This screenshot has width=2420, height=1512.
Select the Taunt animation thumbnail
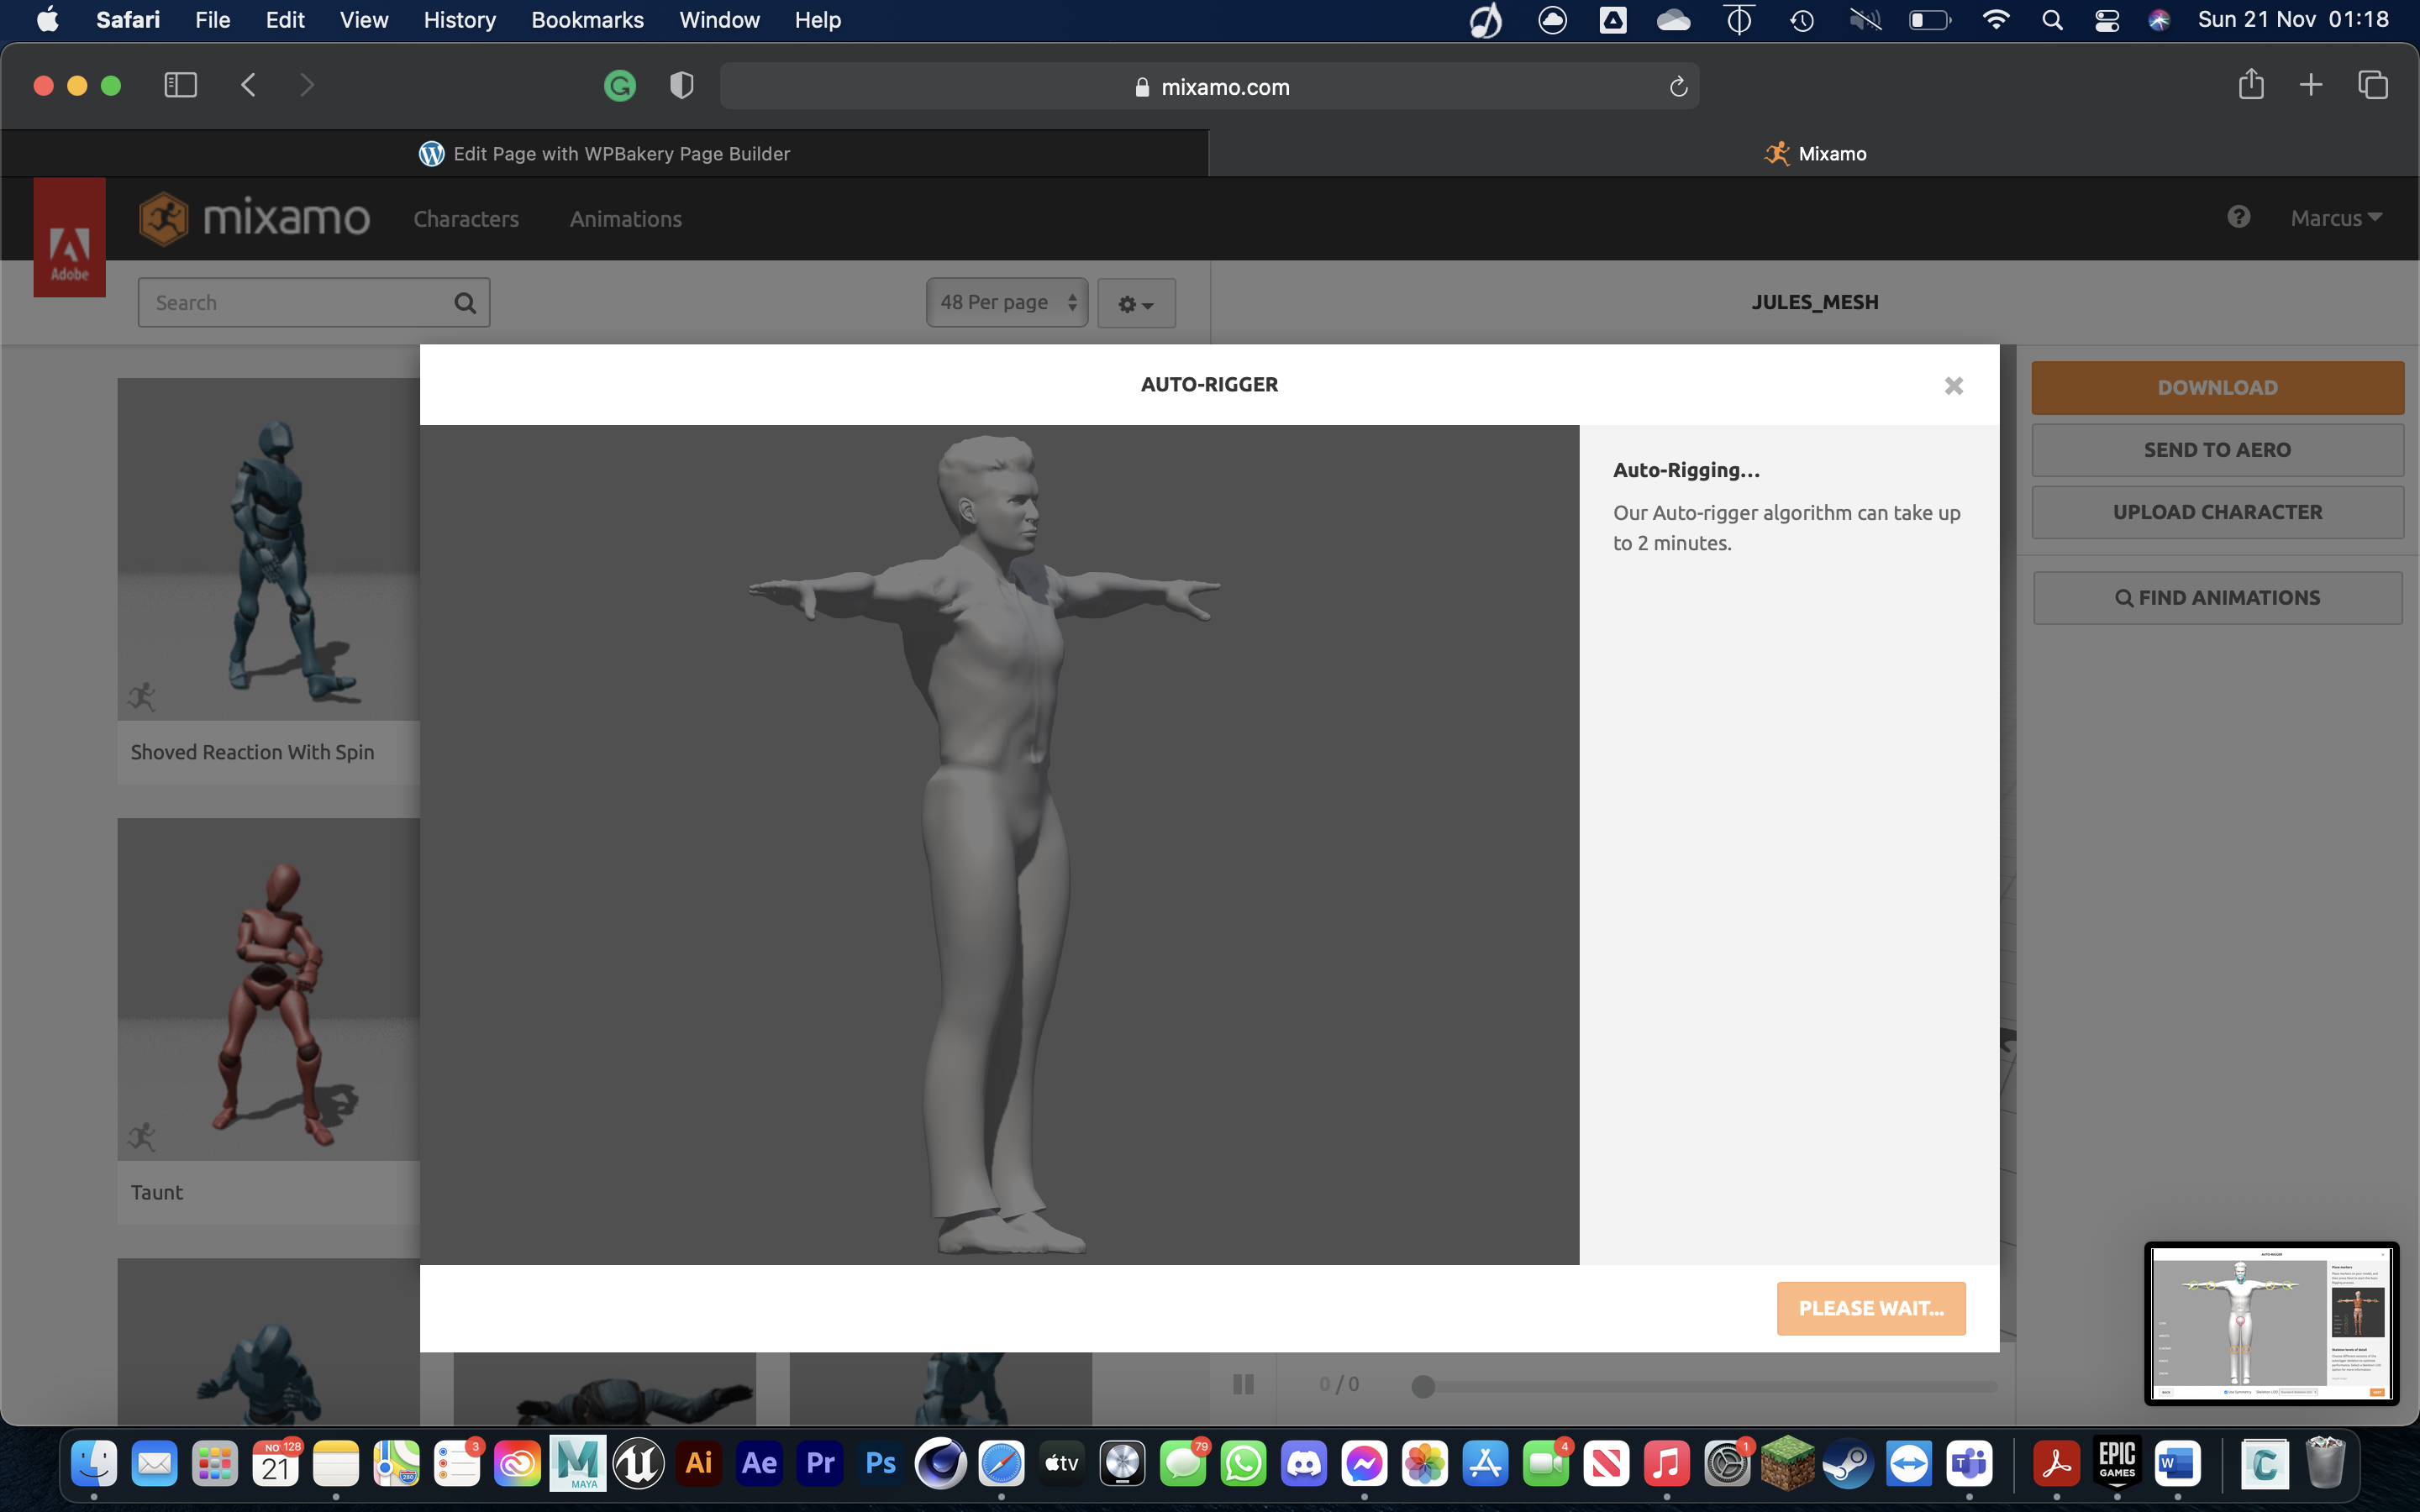[x=268, y=990]
